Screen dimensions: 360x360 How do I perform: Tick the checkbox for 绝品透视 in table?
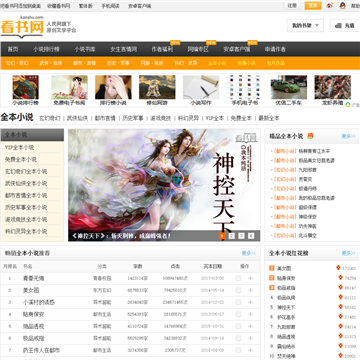238,326
